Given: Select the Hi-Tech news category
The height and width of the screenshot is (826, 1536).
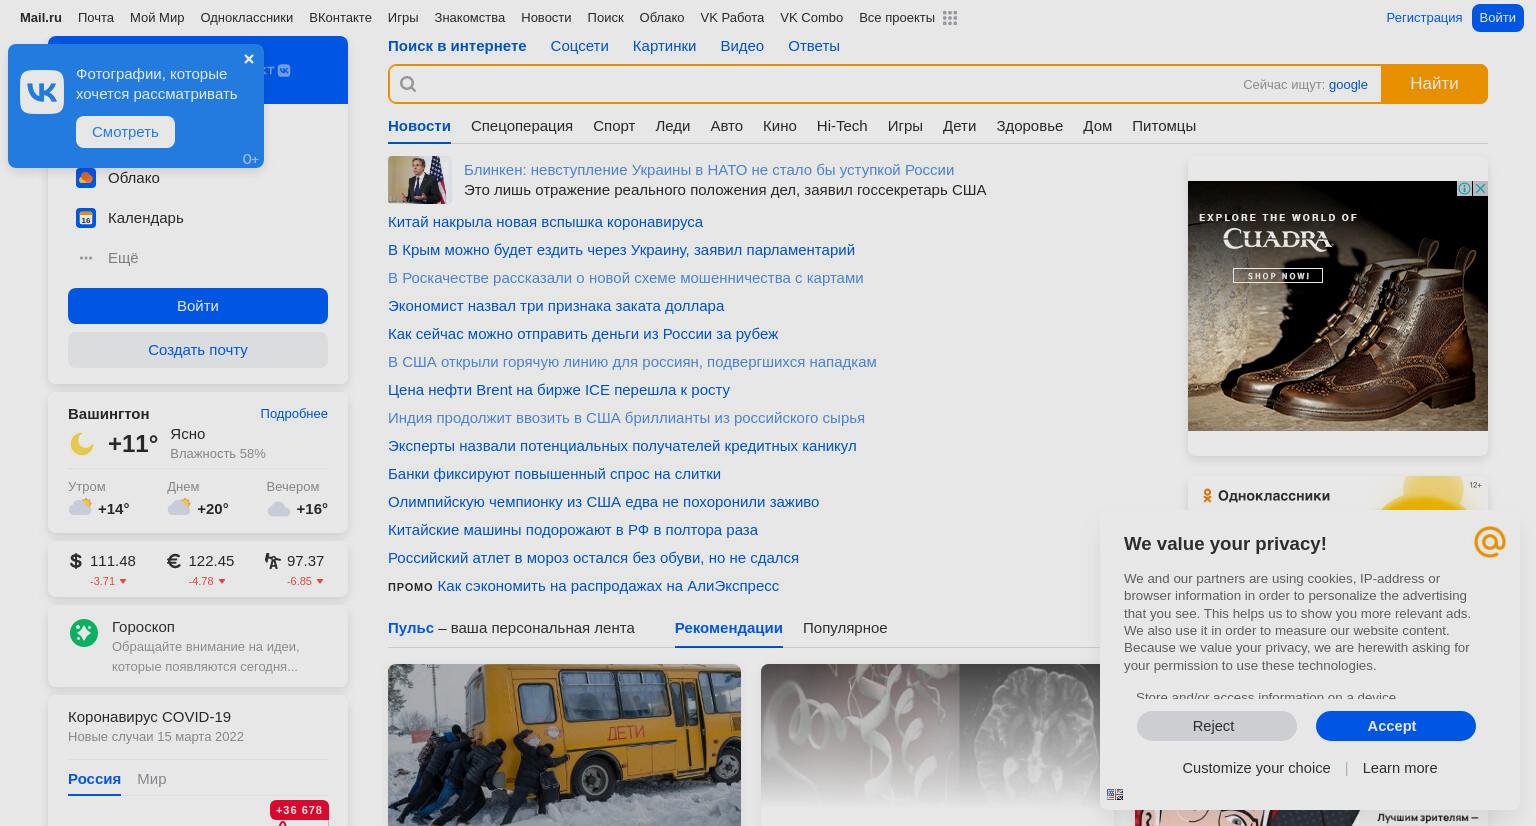Looking at the screenshot, I should click(842, 126).
